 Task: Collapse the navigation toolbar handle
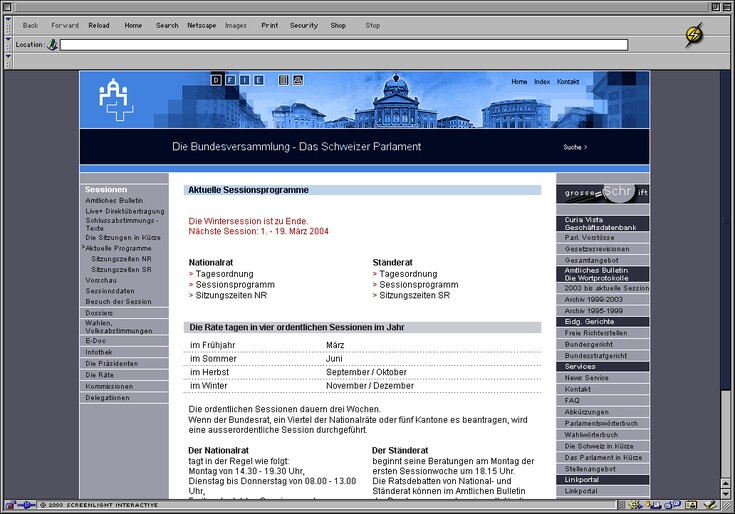tap(8, 25)
